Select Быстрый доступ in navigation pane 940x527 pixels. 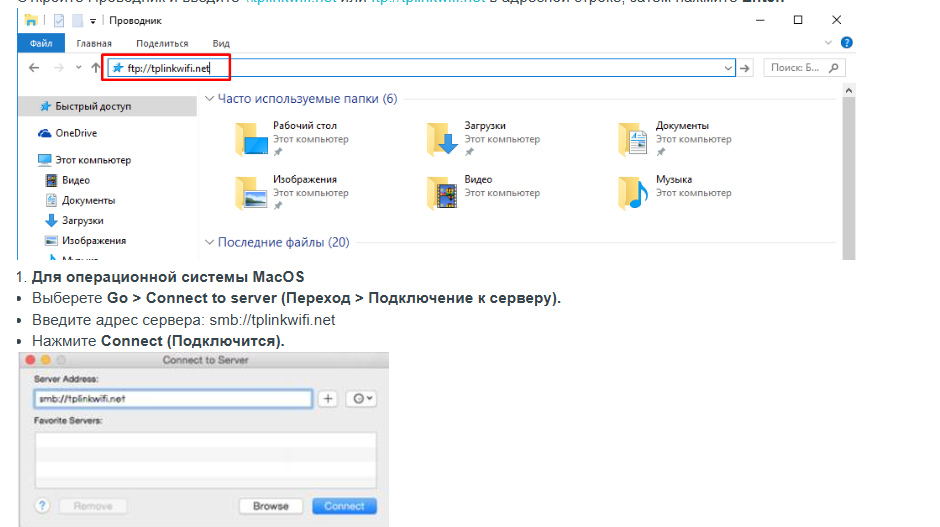pyautogui.click(x=108, y=106)
